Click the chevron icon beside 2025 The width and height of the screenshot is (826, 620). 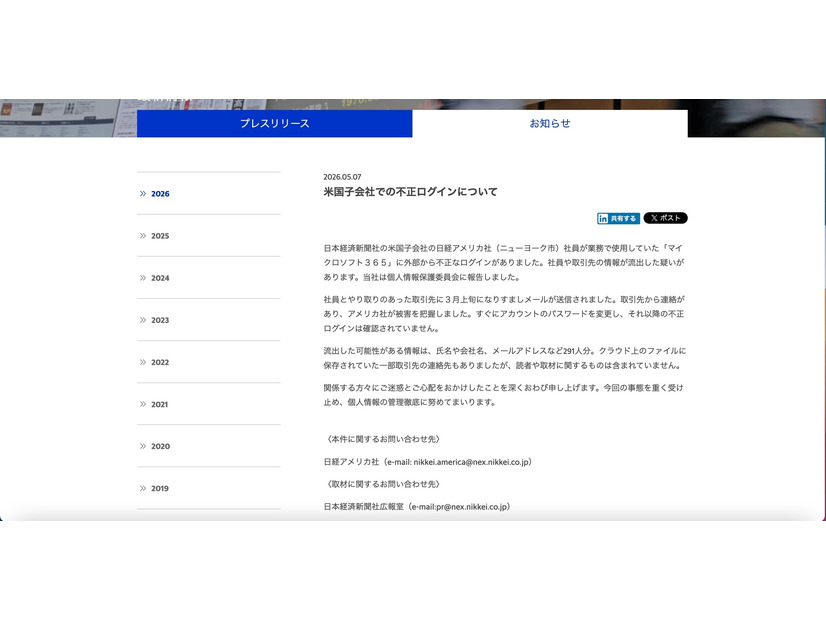(143, 236)
